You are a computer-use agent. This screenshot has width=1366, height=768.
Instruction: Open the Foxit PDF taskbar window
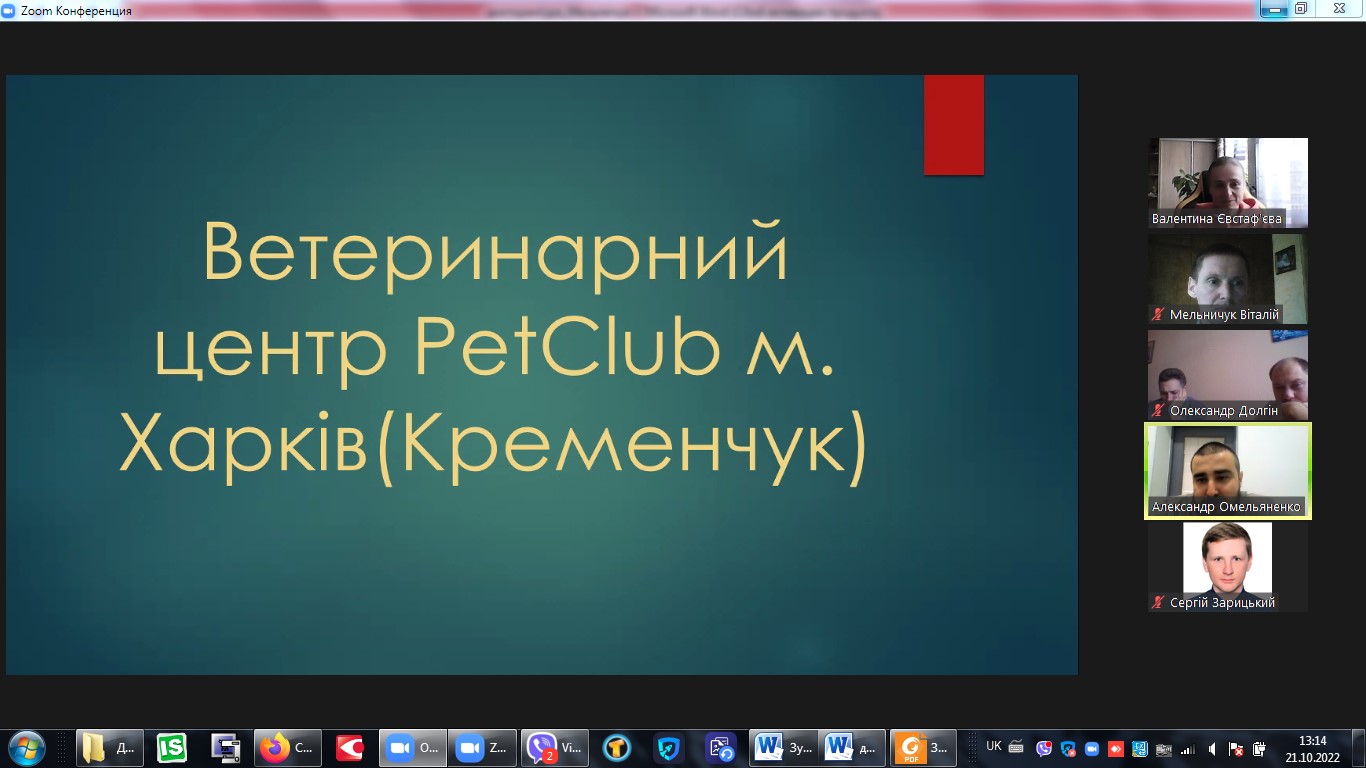click(924, 748)
